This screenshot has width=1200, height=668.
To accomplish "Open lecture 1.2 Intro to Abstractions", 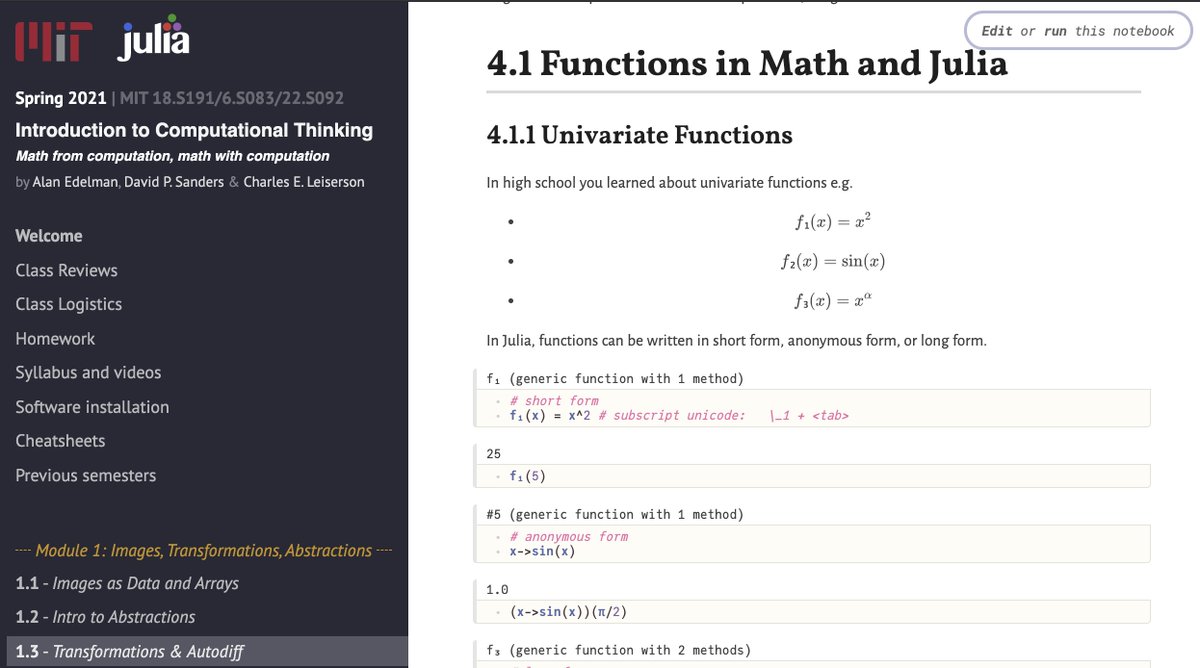I will click(x=105, y=617).
